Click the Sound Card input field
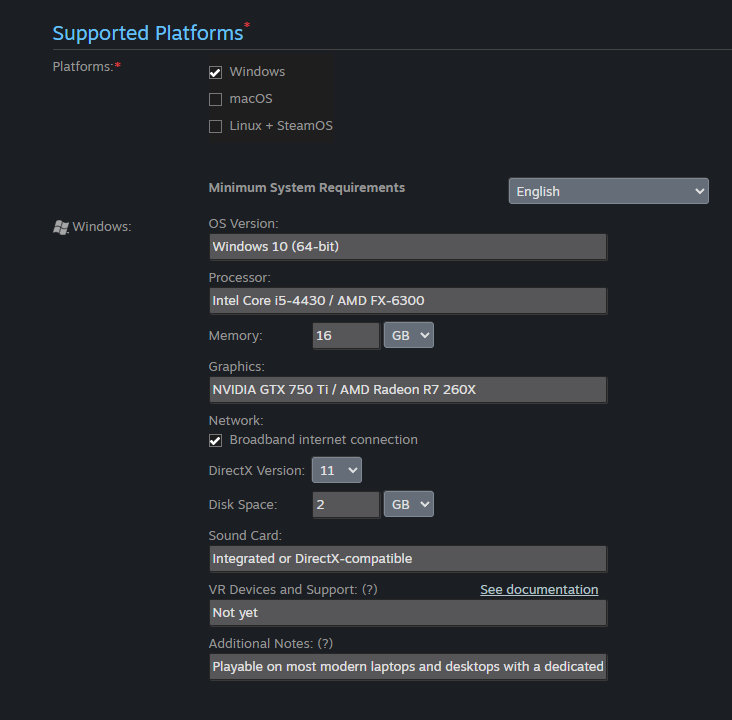The width and height of the screenshot is (732, 720). pyautogui.click(x=408, y=559)
